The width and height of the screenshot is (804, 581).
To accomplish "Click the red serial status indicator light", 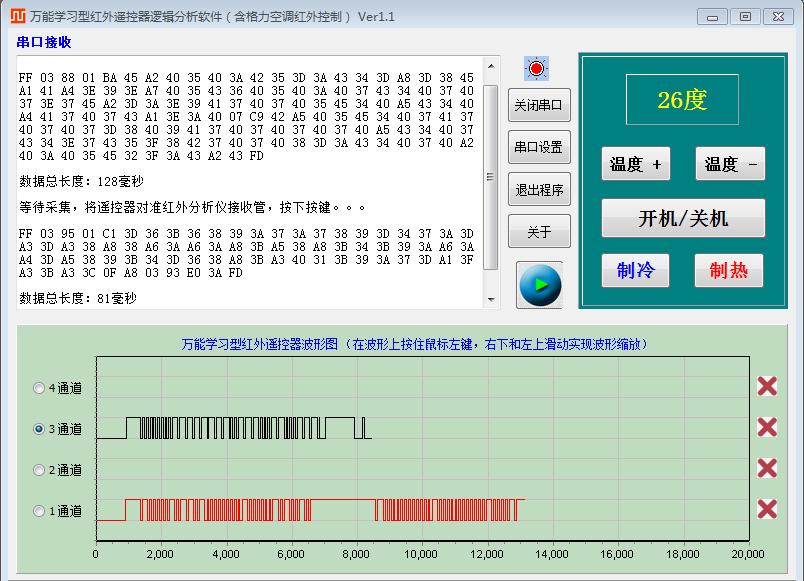I will 537,68.
